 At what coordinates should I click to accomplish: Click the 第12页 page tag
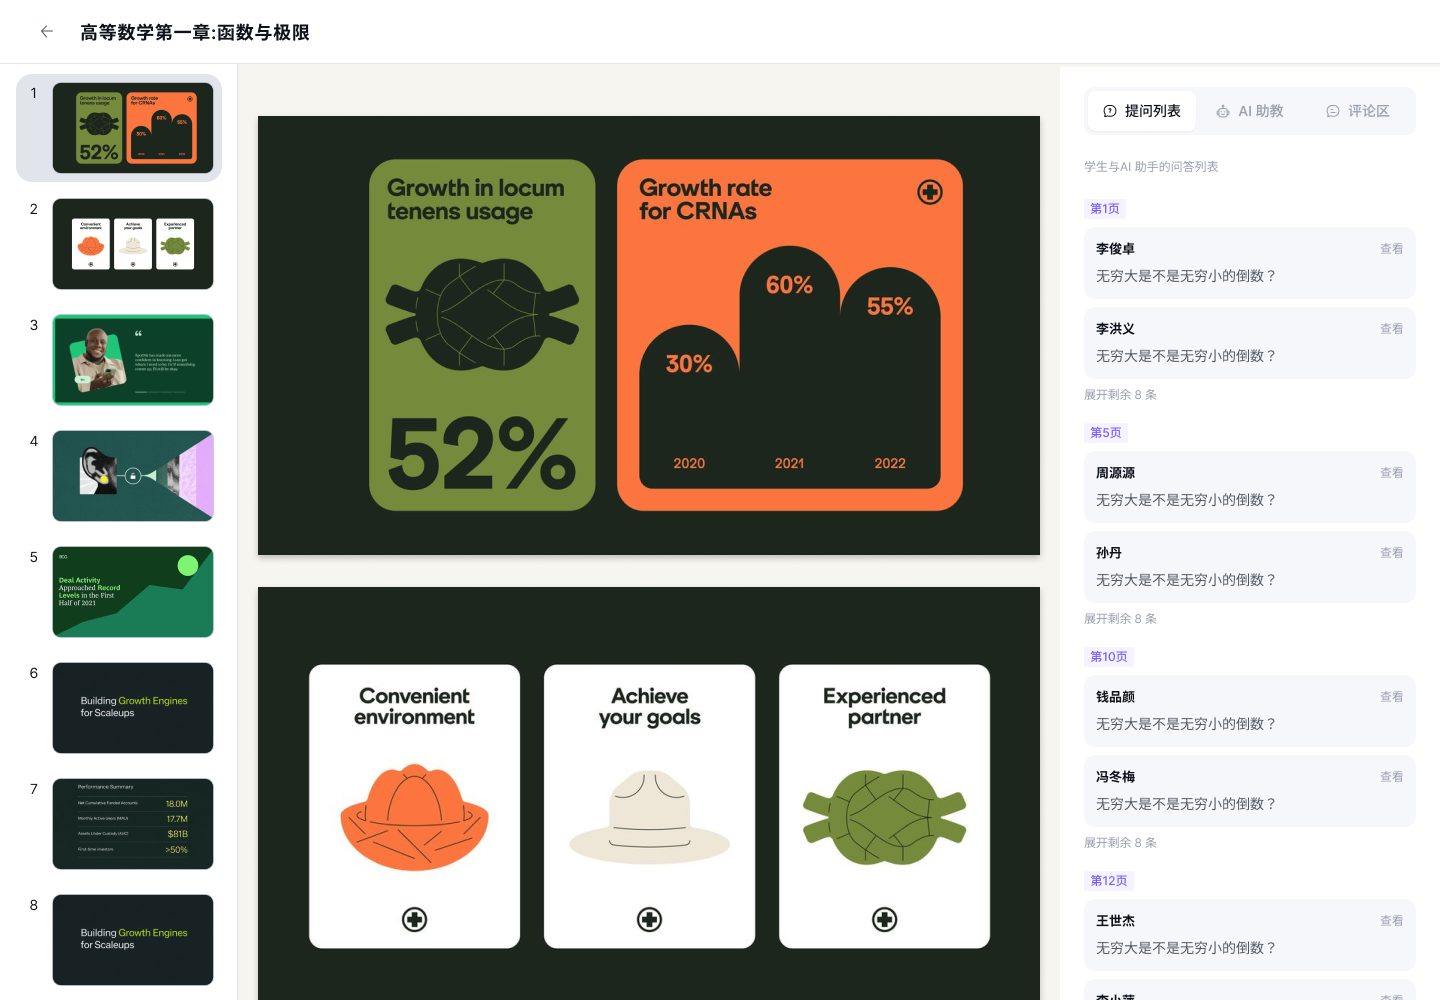coord(1108,881)
